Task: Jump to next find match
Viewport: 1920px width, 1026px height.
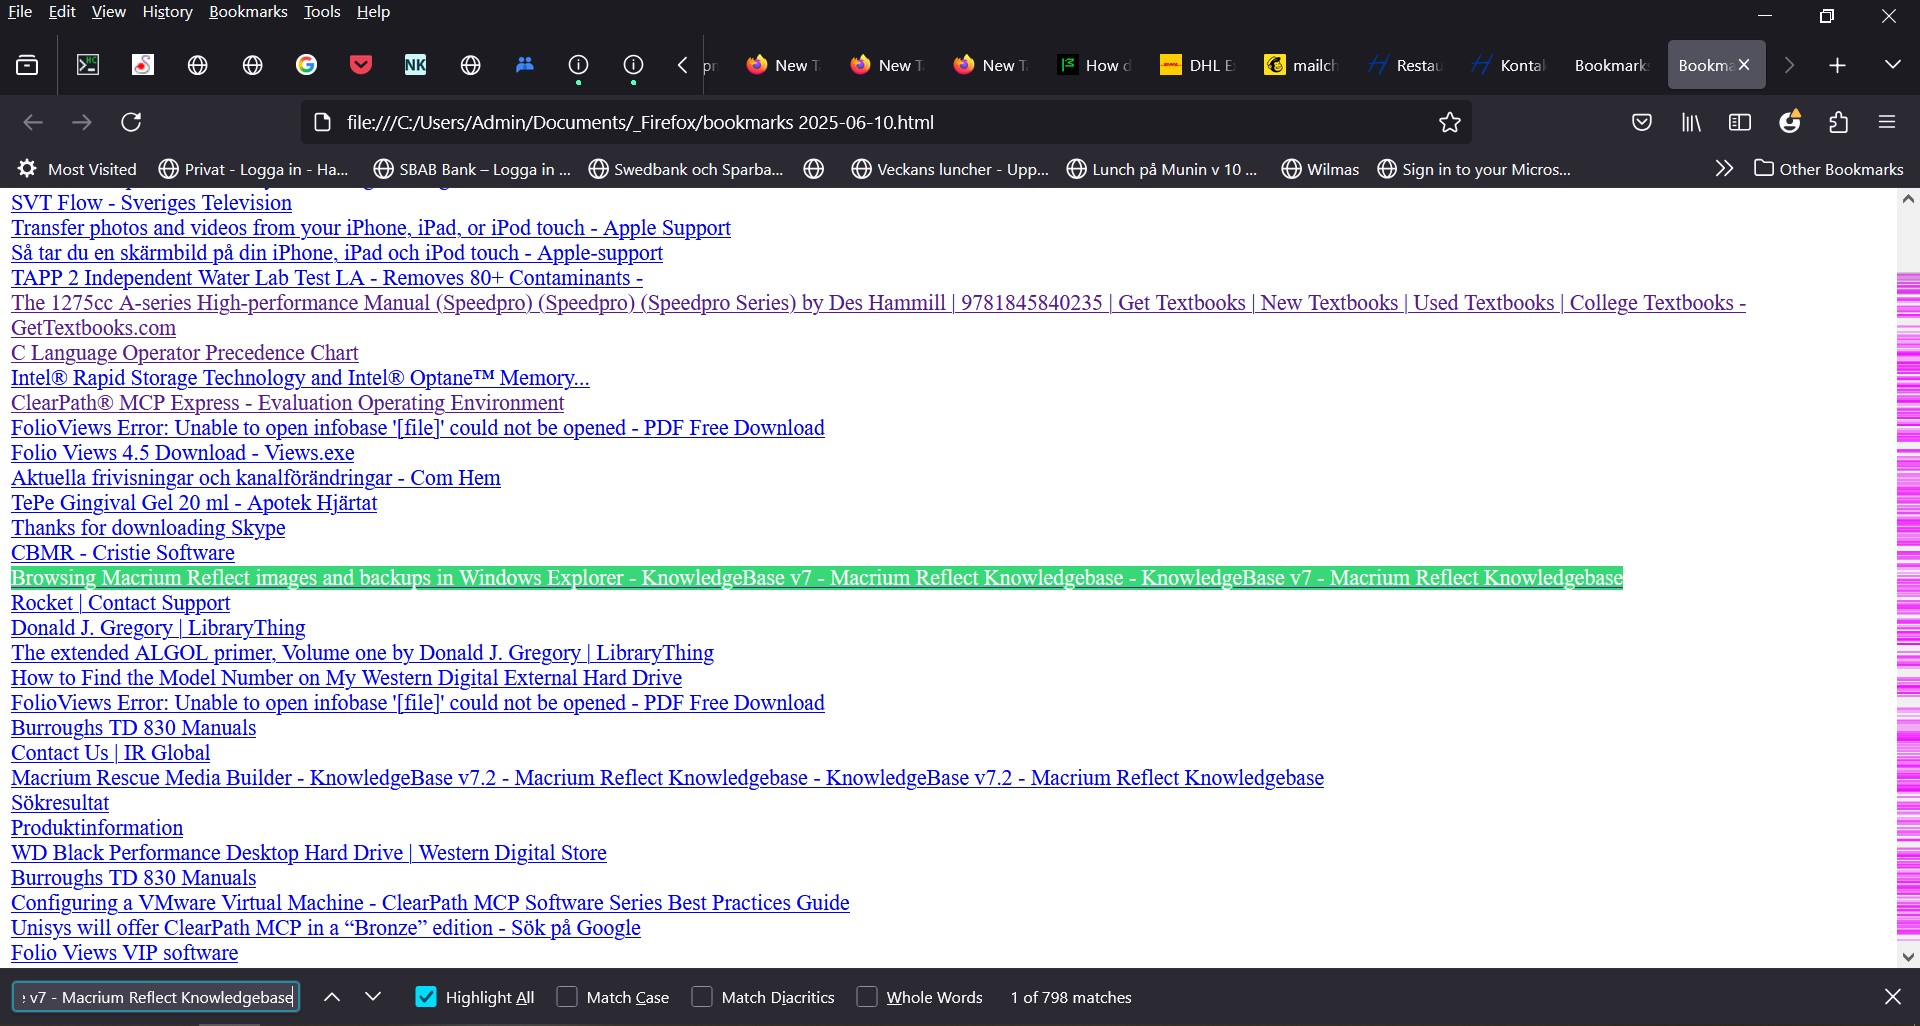Action: [373, 997]
